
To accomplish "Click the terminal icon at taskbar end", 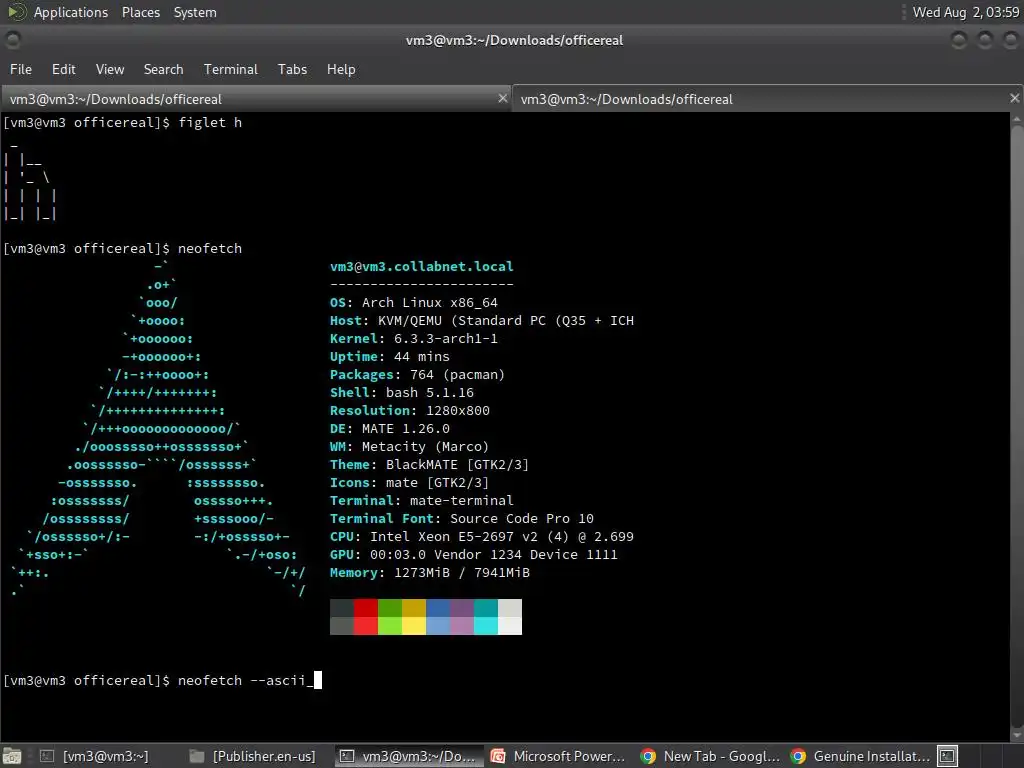I will [x=948, y=756].
